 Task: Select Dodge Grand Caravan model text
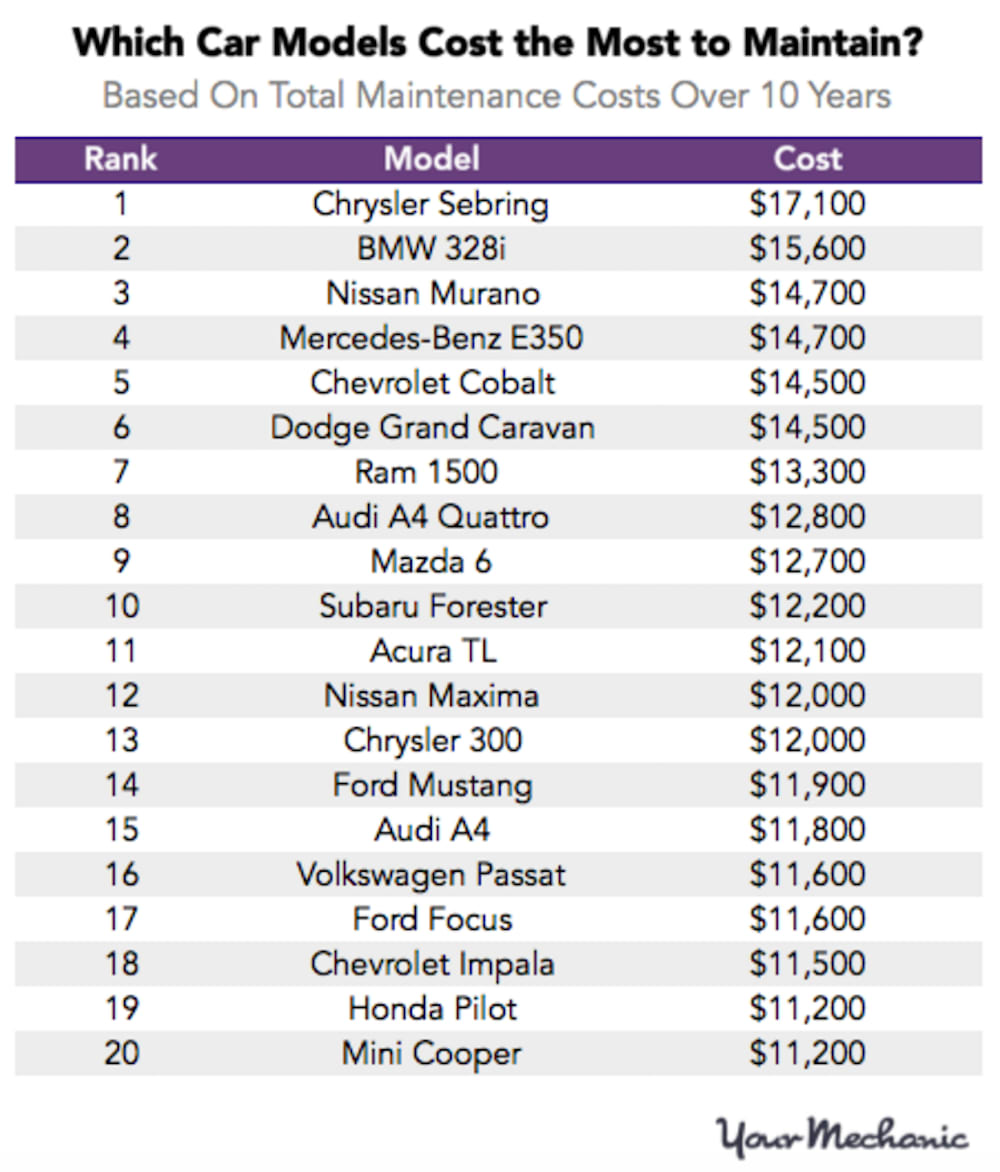[x=432, y=428]
